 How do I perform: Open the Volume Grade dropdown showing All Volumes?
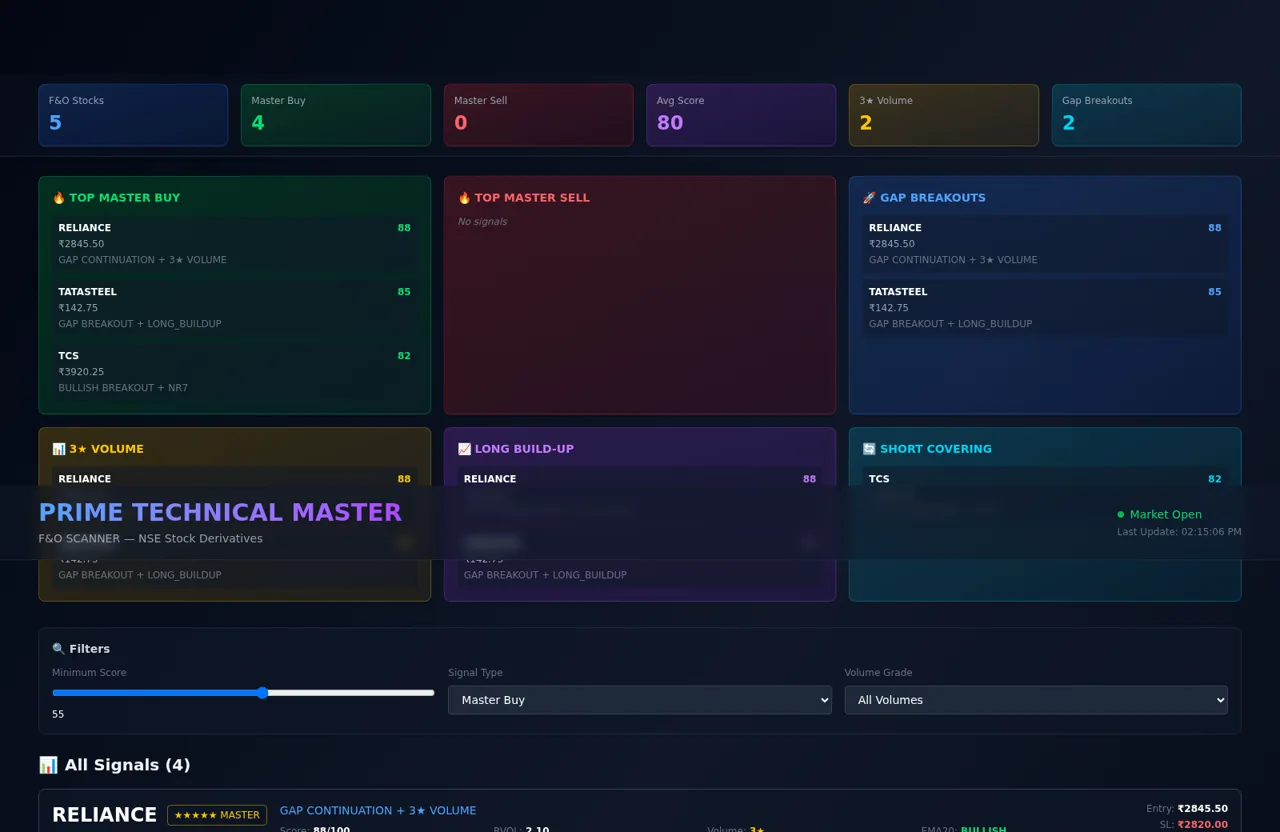click(x=1036, y=700)
